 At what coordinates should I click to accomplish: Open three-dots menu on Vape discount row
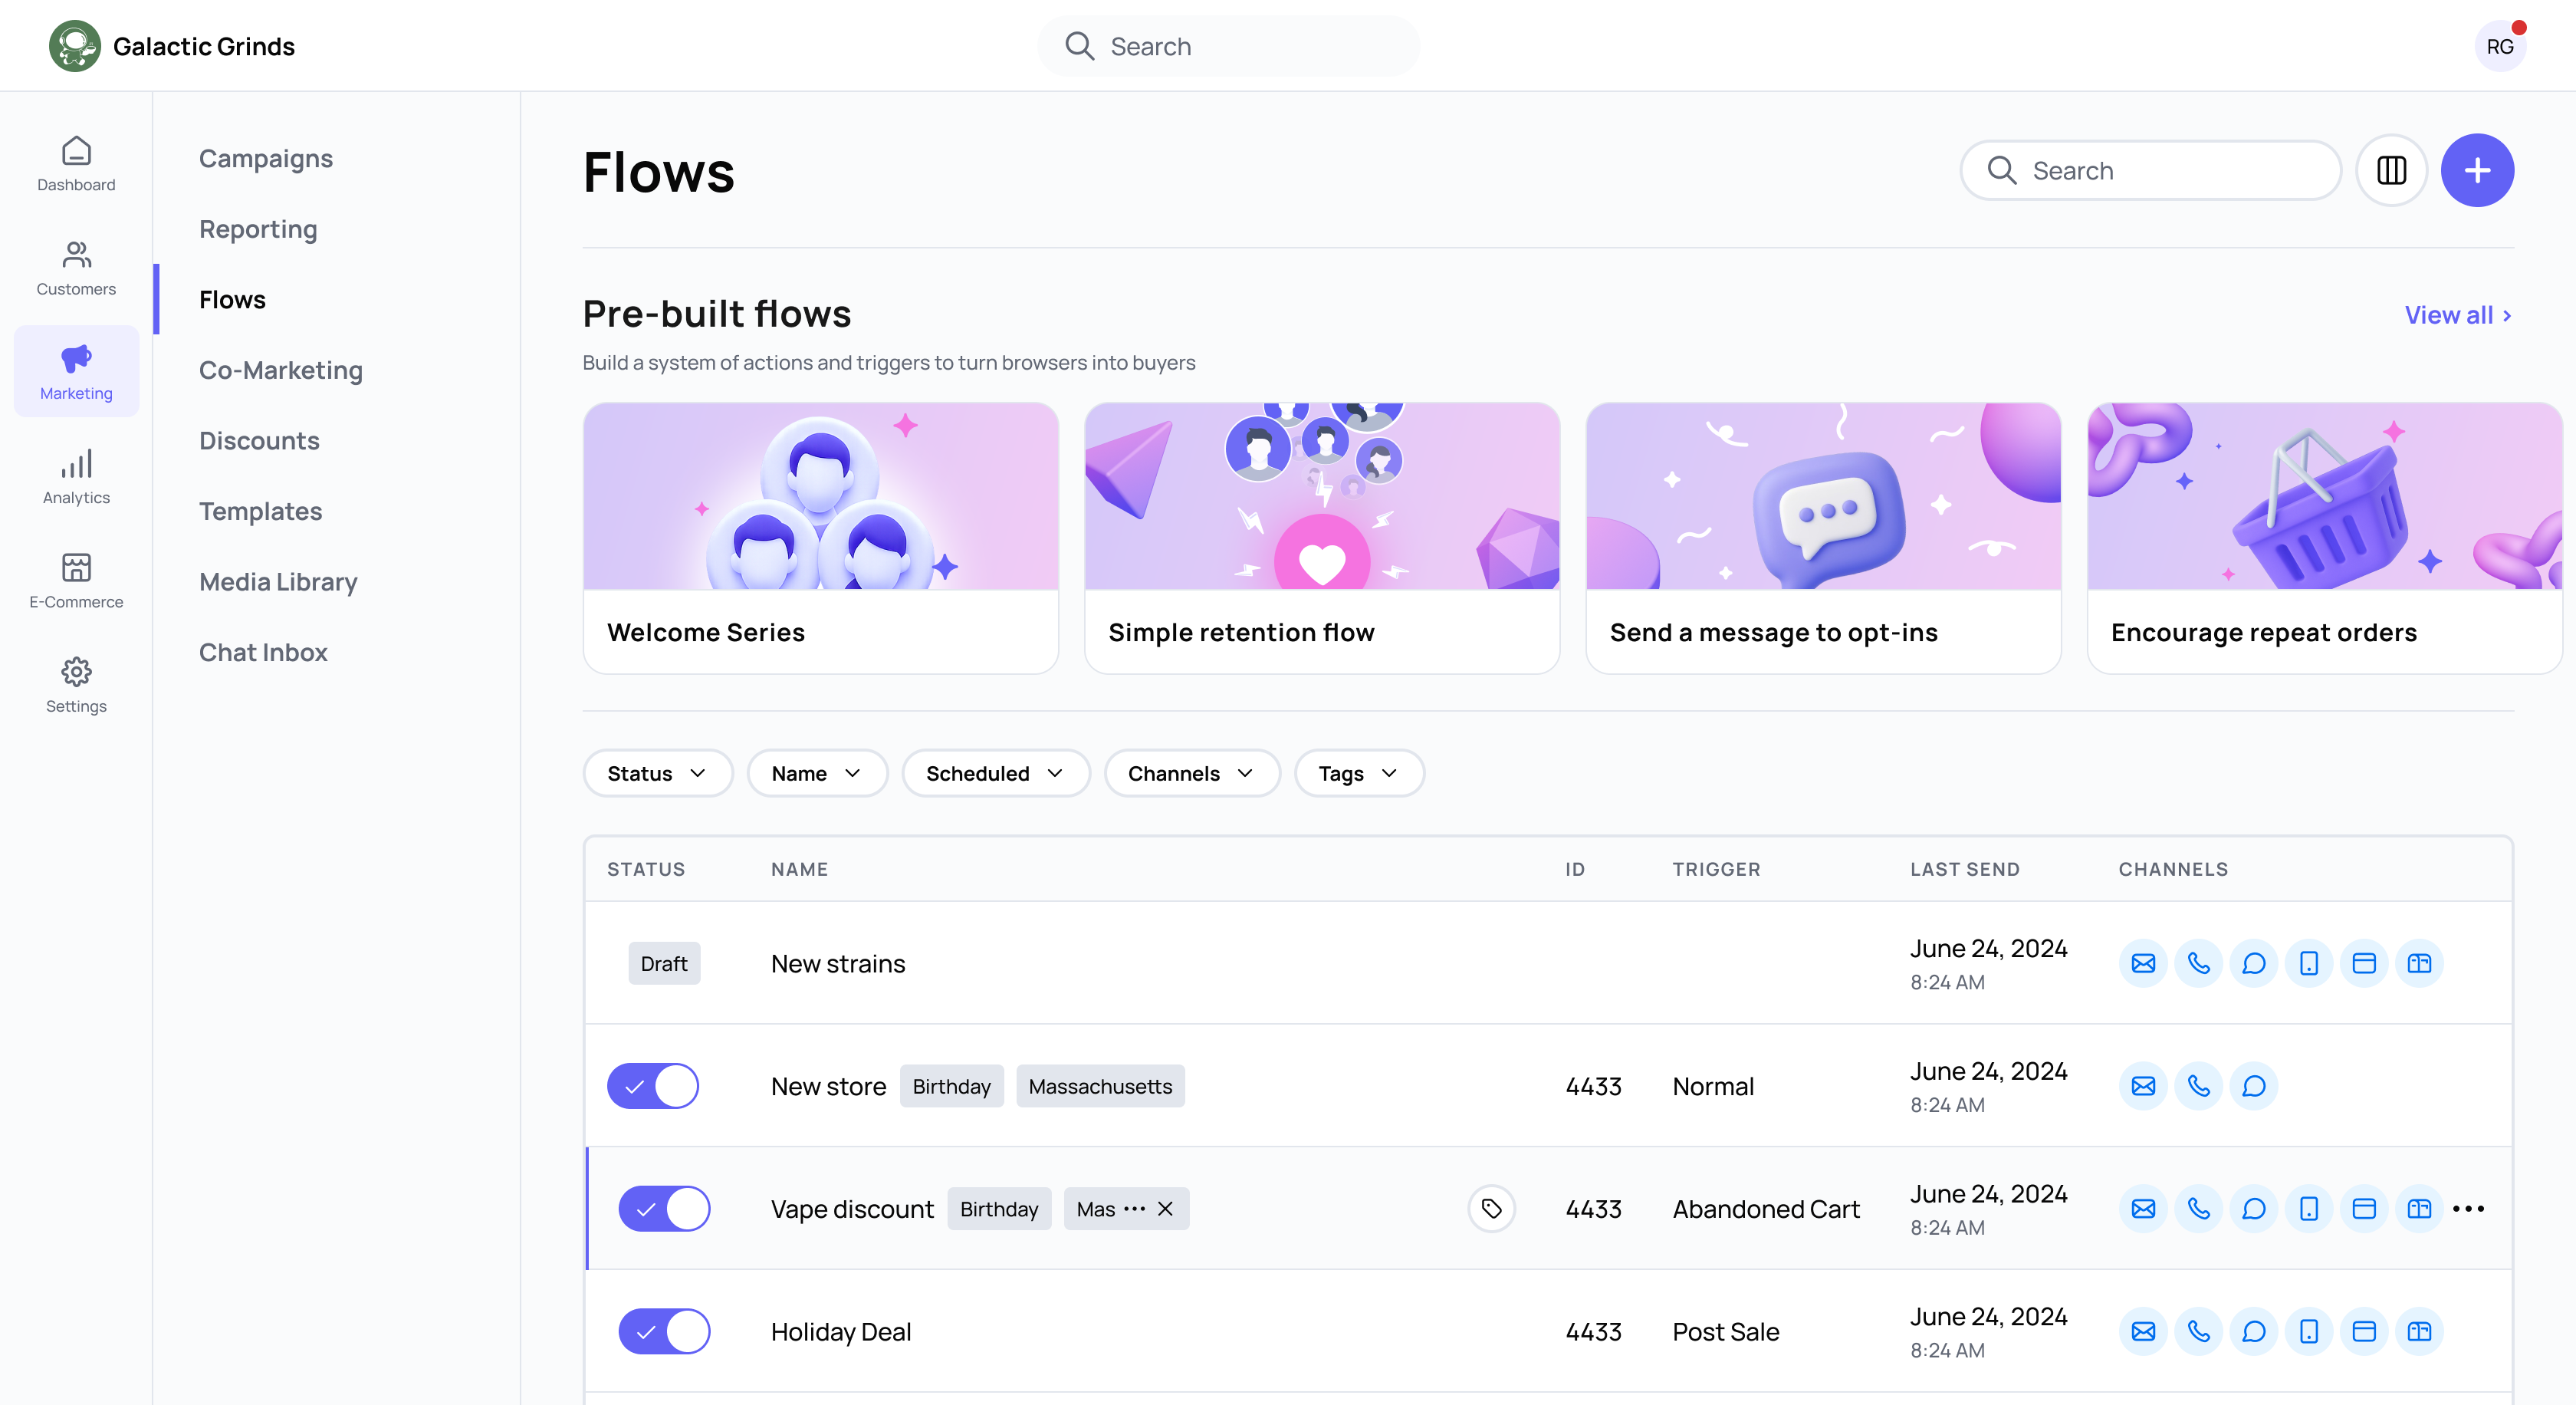(2468, 1208)
